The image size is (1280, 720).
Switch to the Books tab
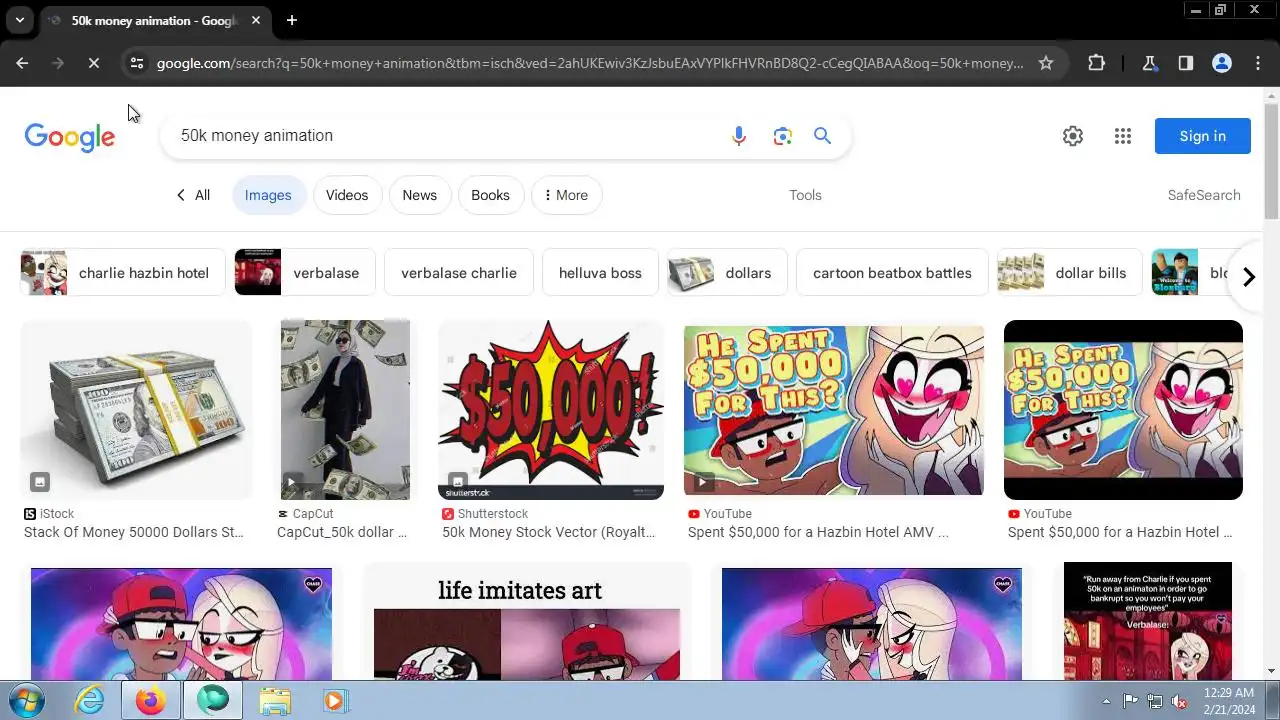(x=490, y=195)
